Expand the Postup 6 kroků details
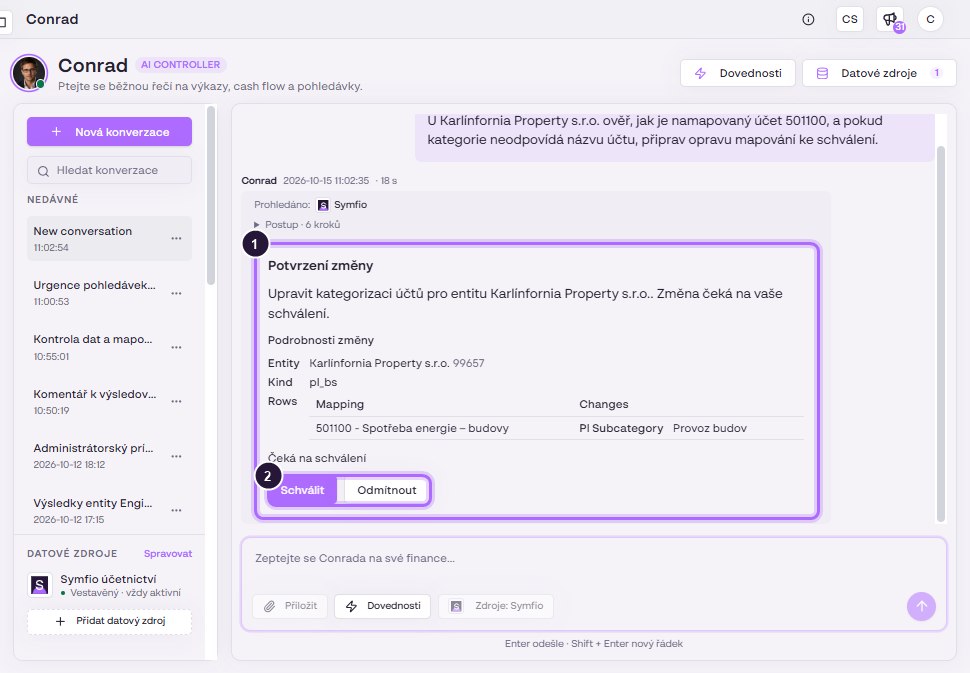 click(x=298, y=225)
